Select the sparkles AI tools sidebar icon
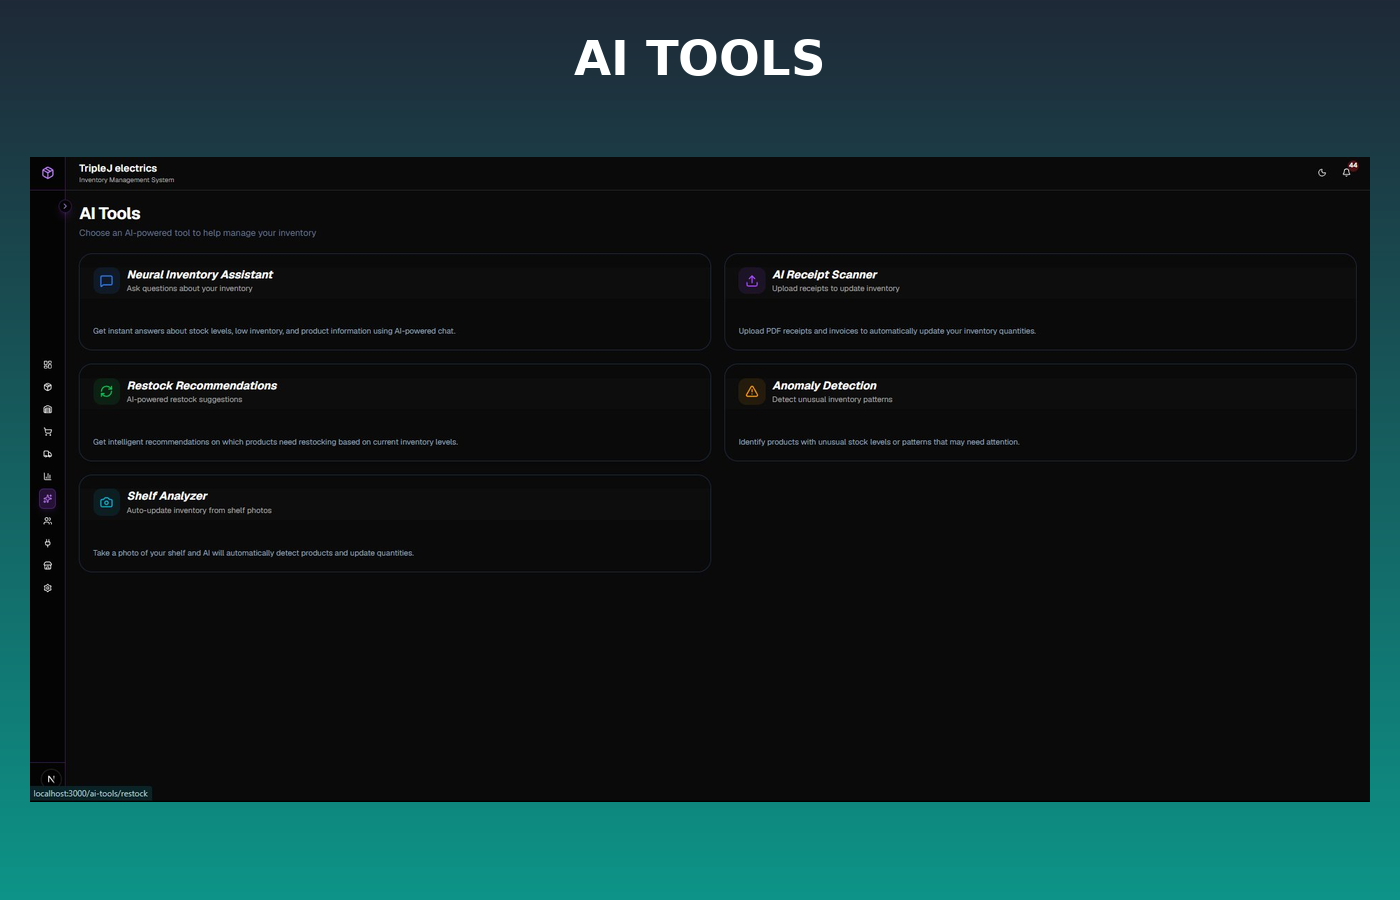Screen dimensions: 1400x900 pos(47,498)
